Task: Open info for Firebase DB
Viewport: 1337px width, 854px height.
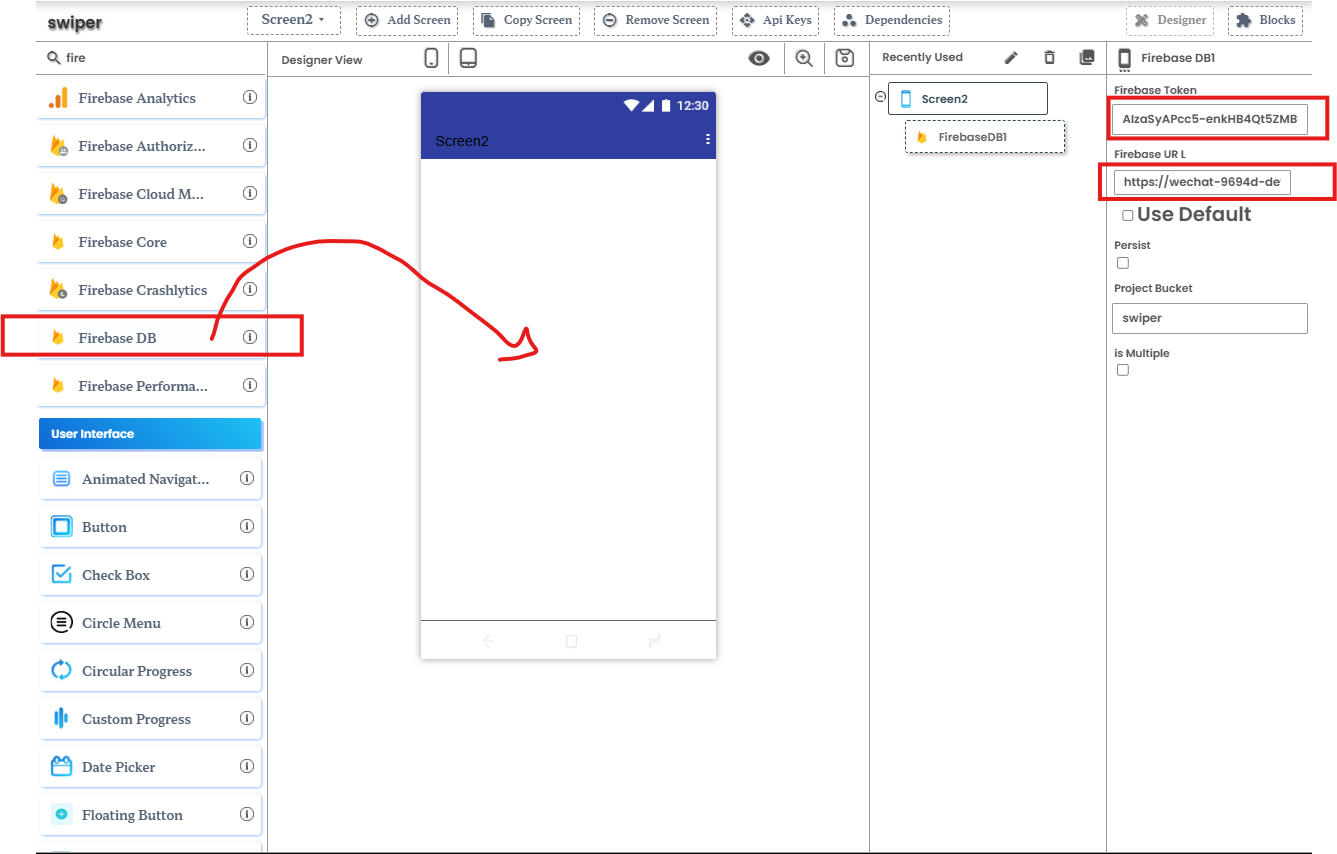Action: click(250, 338)
